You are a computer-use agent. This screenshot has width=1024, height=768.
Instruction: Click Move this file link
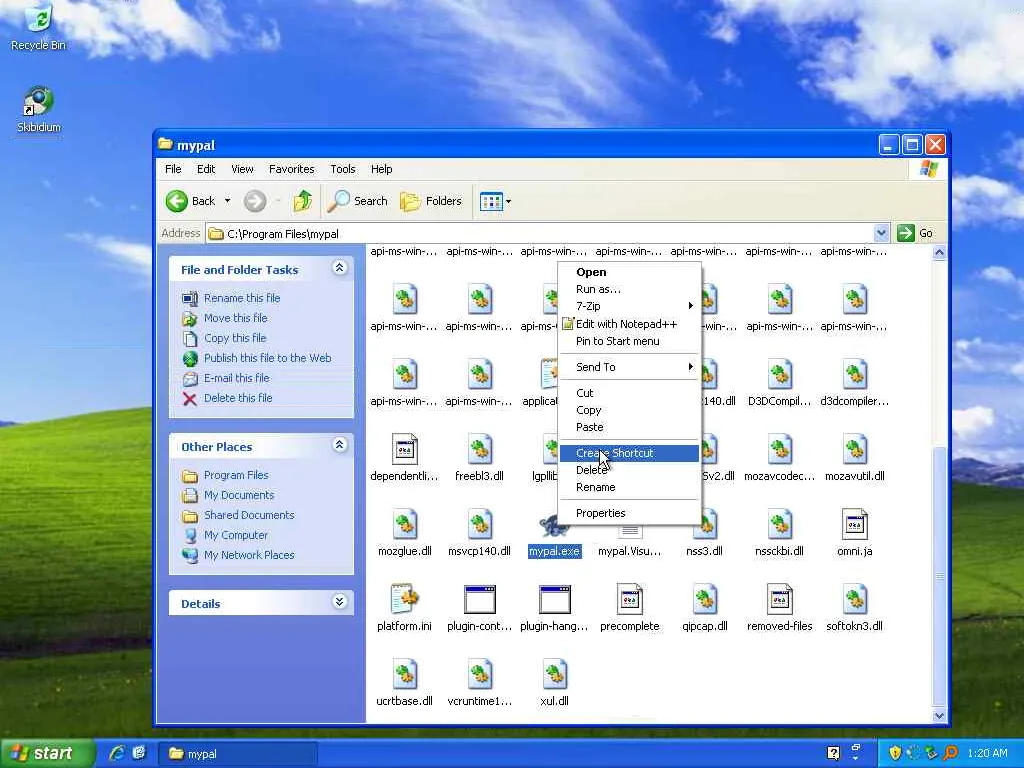236,318
